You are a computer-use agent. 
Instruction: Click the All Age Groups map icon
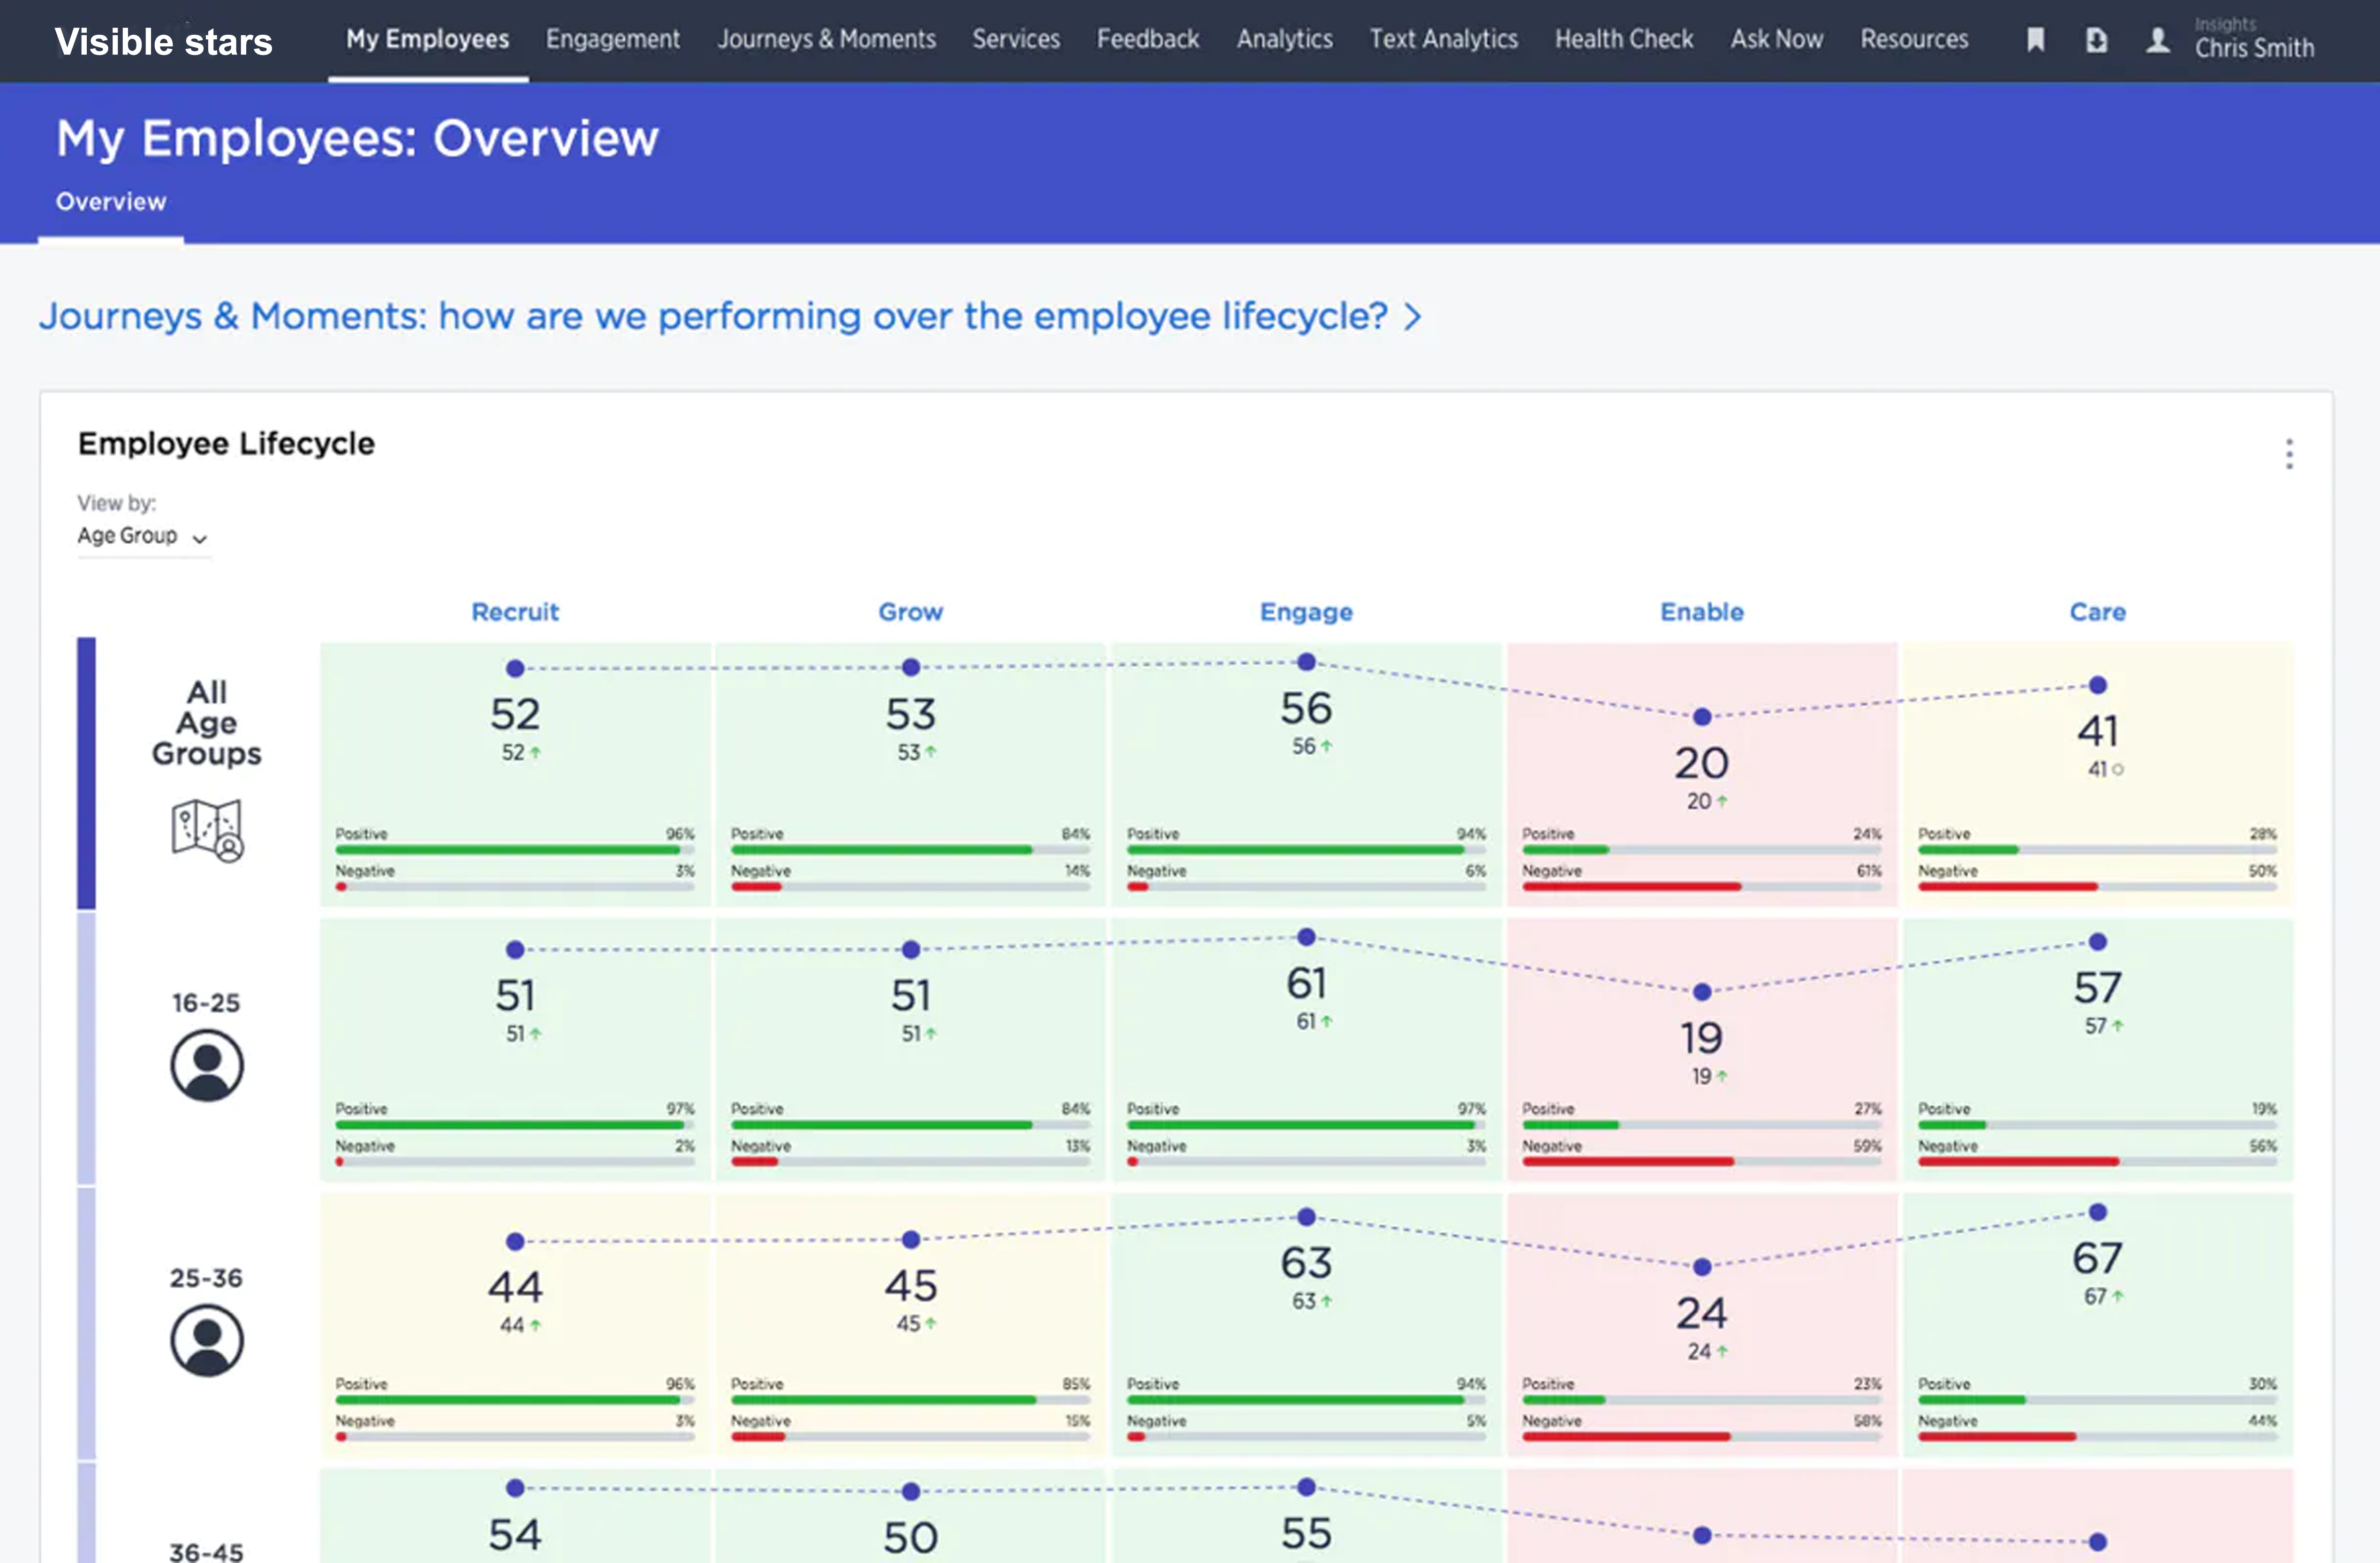pos(207,829)
